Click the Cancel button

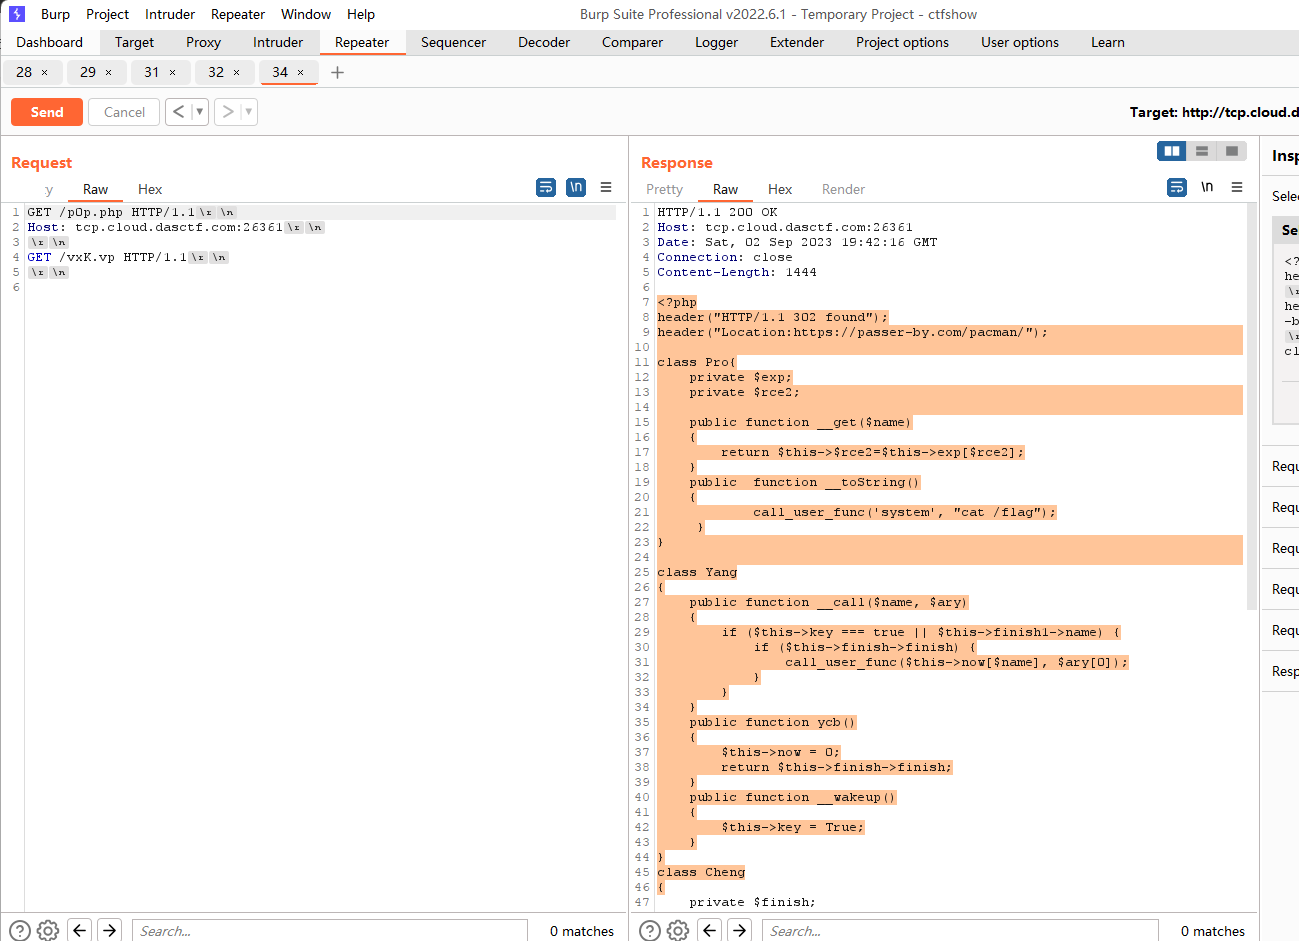point(124,112)
